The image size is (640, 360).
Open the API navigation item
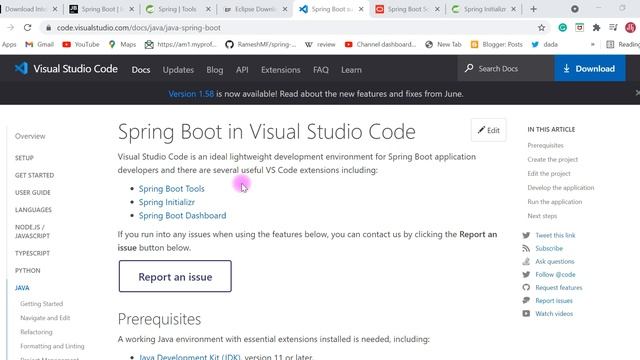pyautogui.click(x=242, y=70)
